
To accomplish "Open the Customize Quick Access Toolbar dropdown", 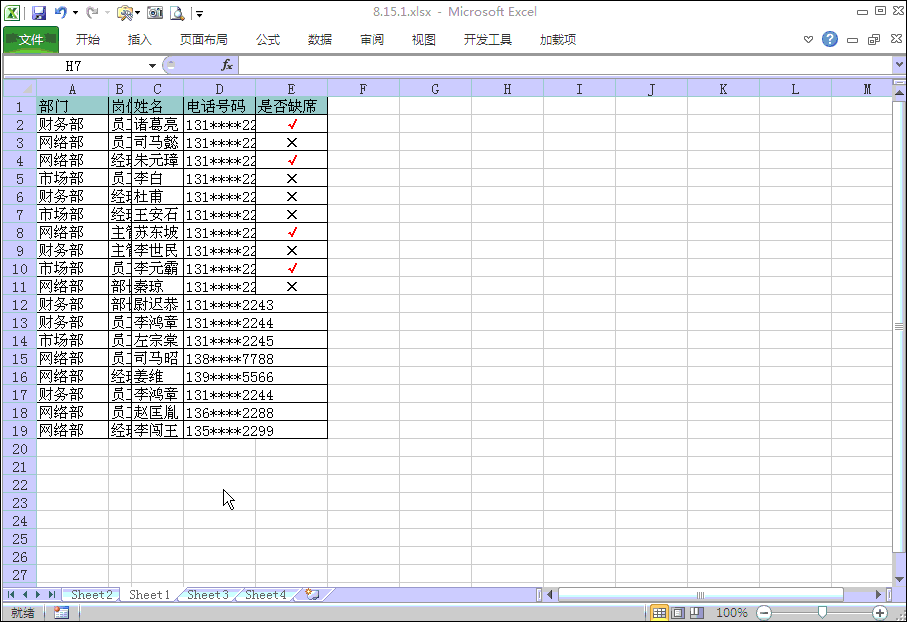I will click(x=200, y=13).
